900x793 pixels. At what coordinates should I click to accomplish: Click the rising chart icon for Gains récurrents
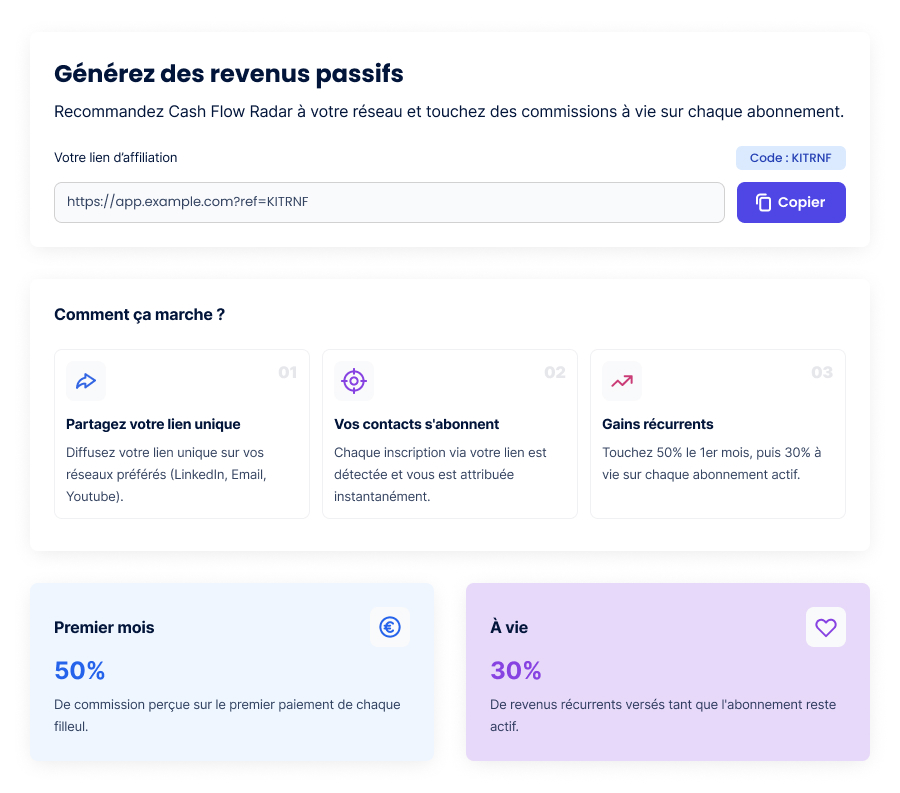[x=621, y=381]
